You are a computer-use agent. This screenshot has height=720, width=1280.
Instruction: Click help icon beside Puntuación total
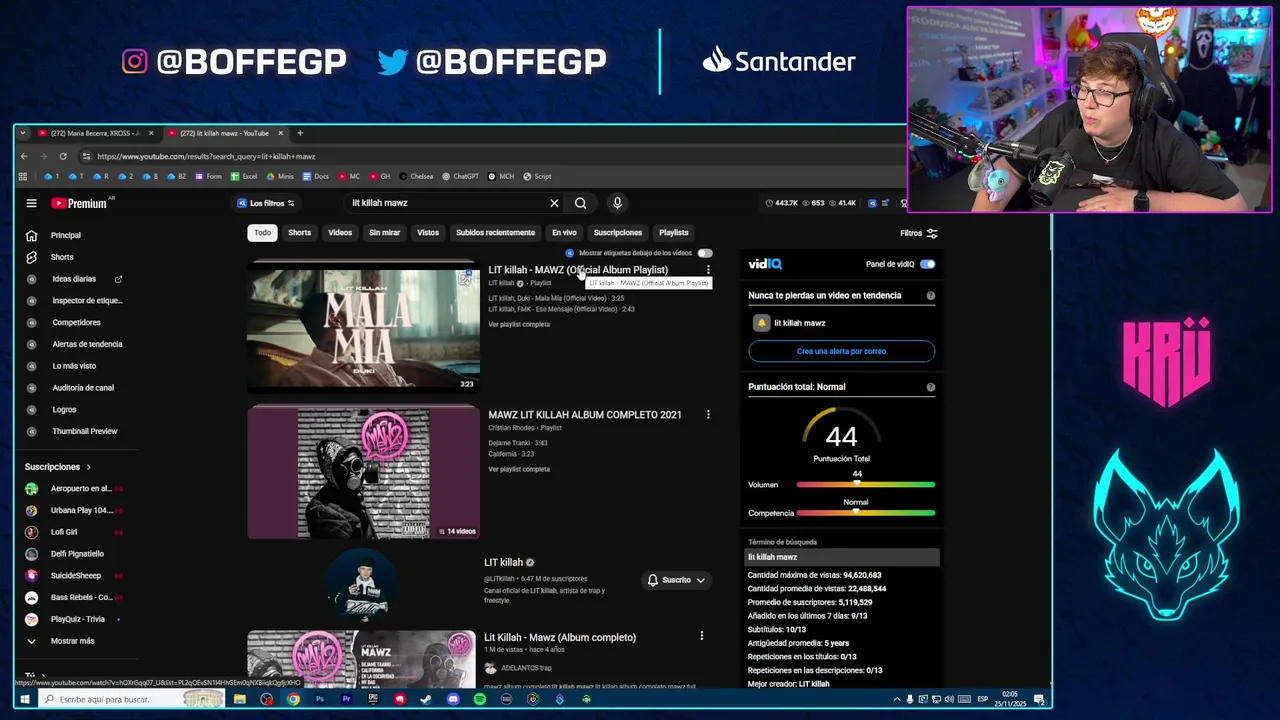tap(931, 387)
